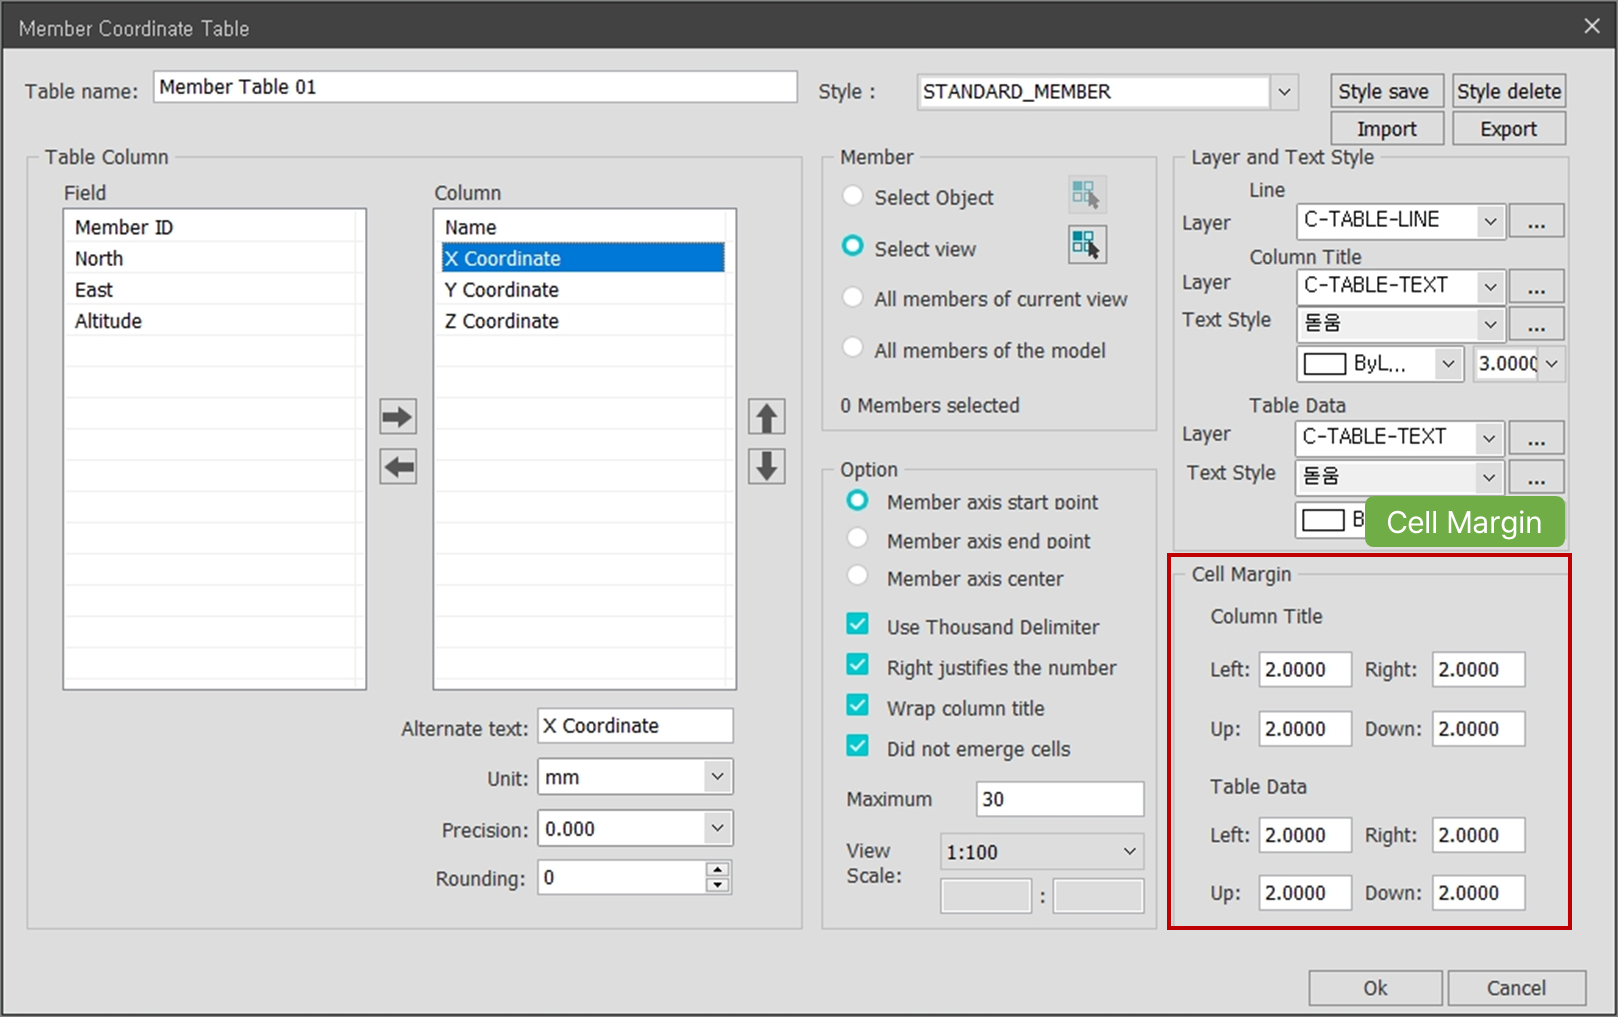Click the Maximum value field

click(1060, 799)
